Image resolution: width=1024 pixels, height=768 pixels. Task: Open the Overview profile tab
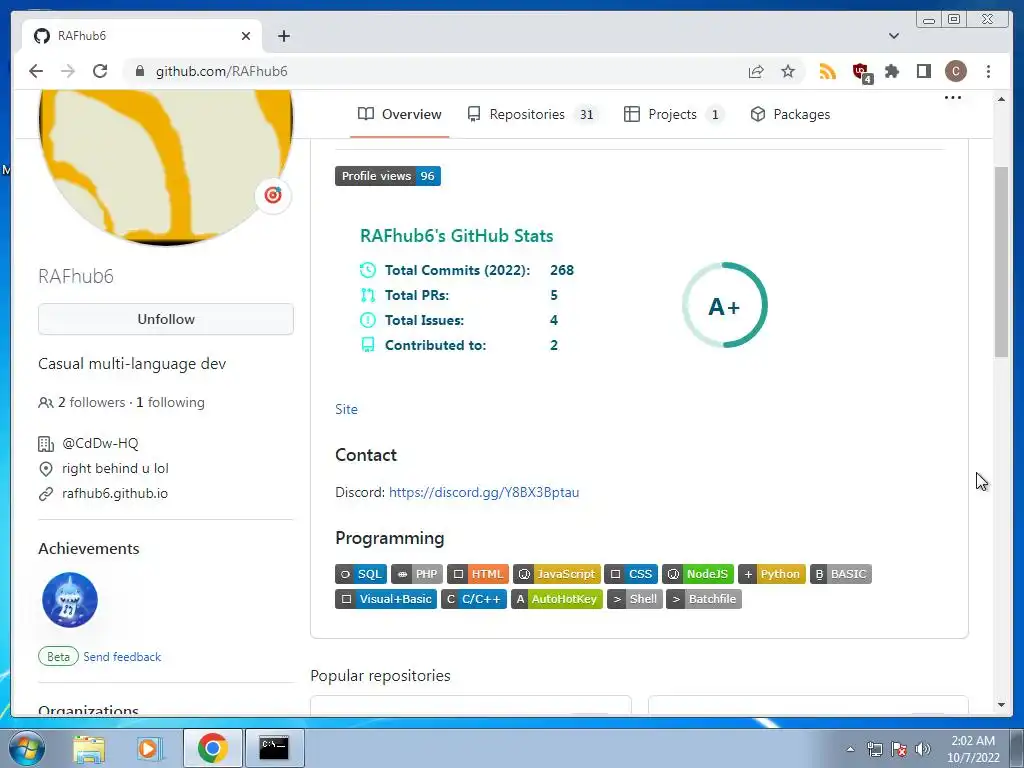(x=400, y=114)
